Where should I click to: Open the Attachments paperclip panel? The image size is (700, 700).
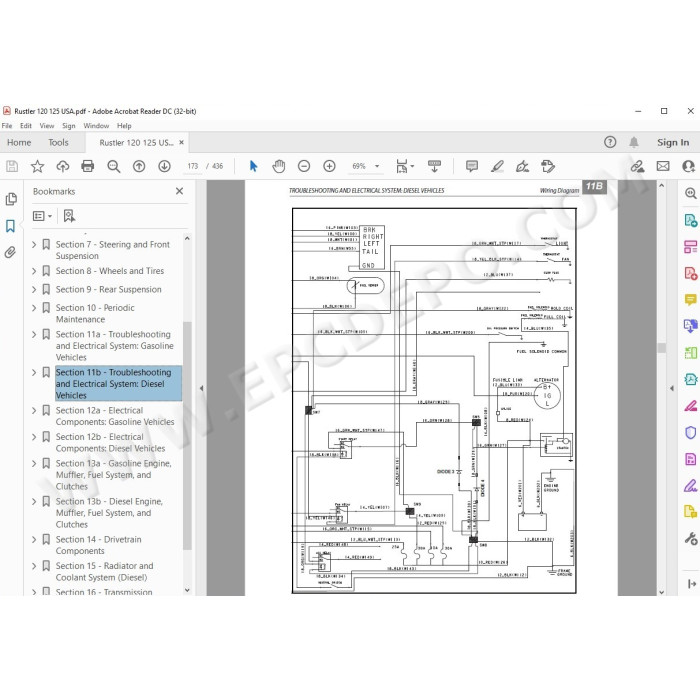coord(10,253)
